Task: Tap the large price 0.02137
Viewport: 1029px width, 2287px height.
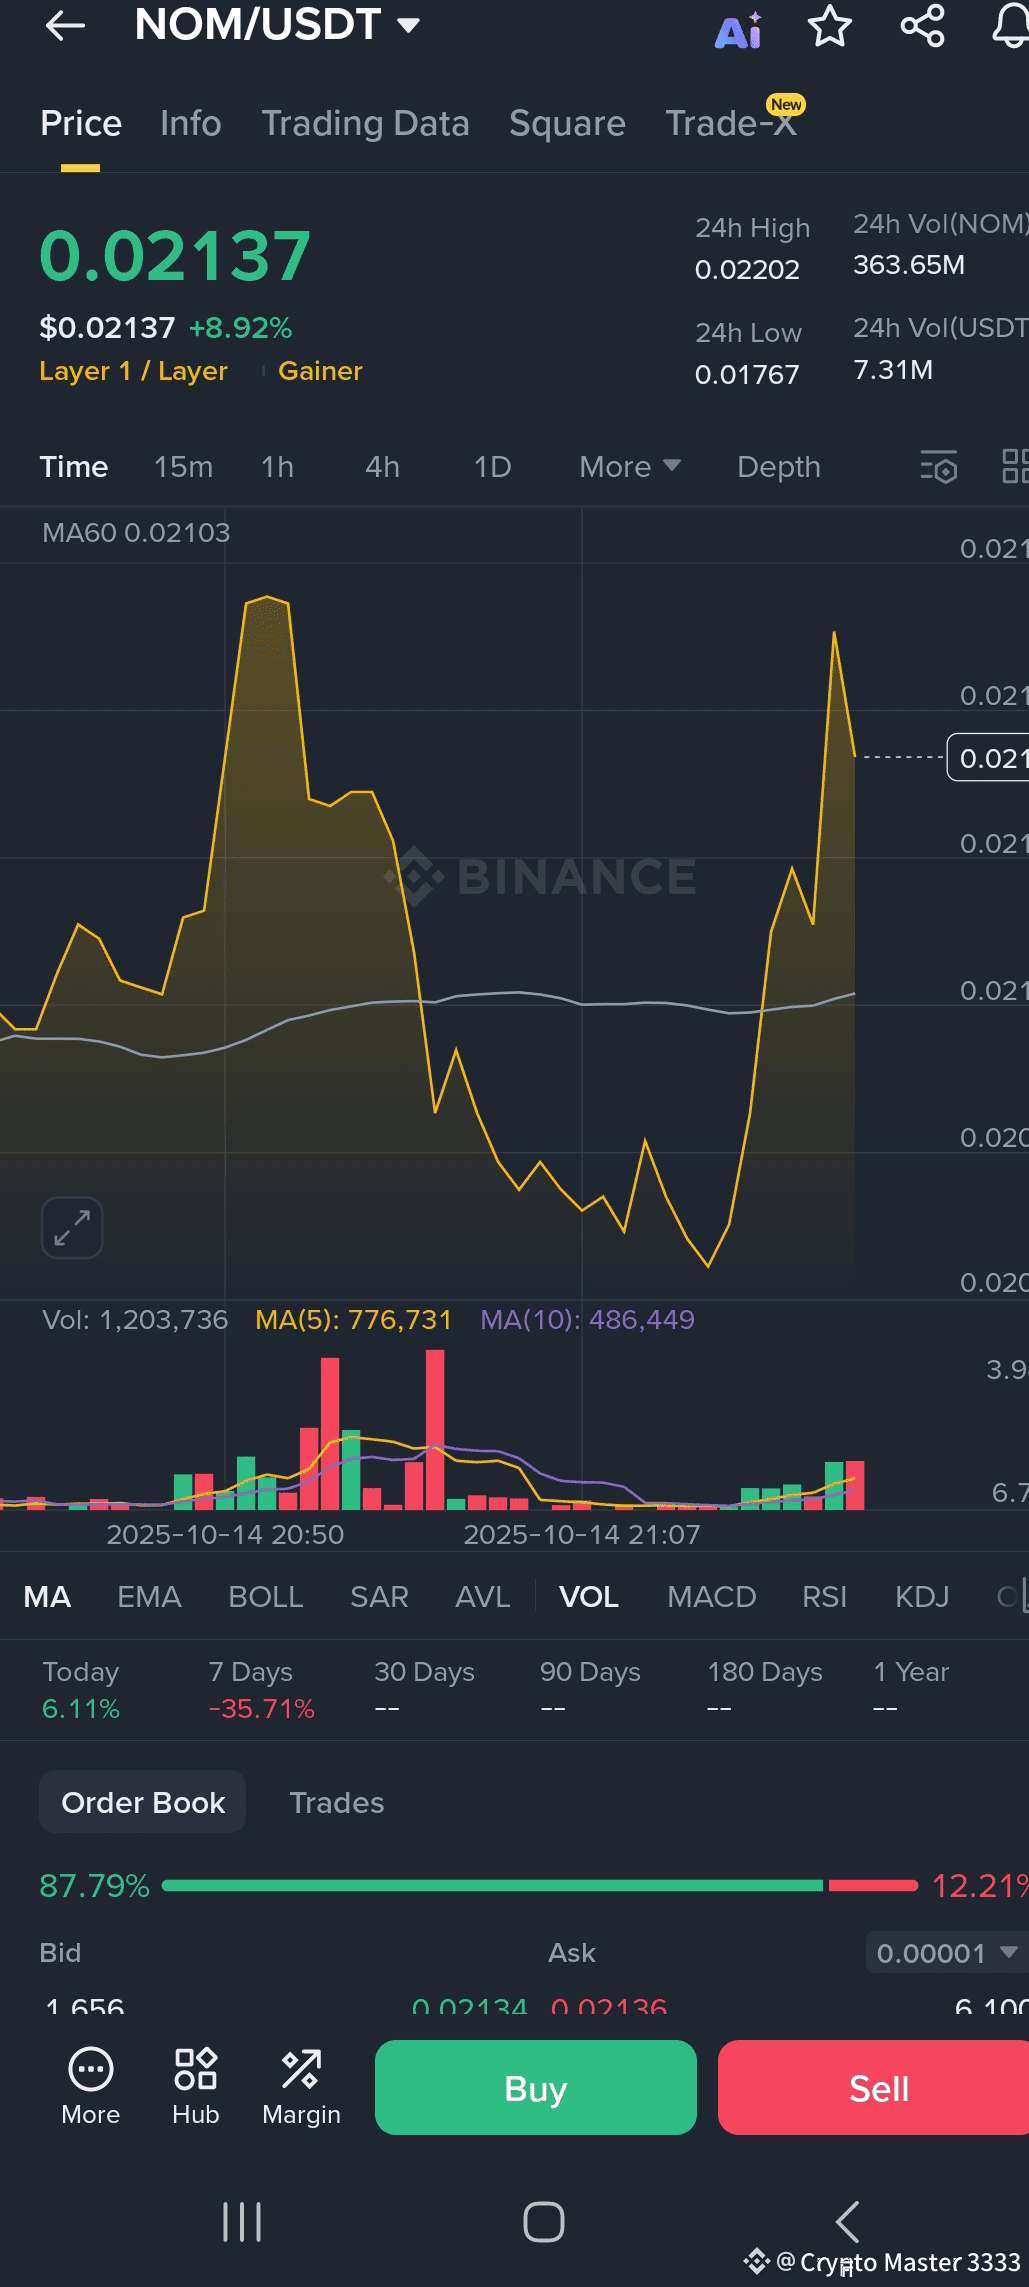Action: pos(175,256)
